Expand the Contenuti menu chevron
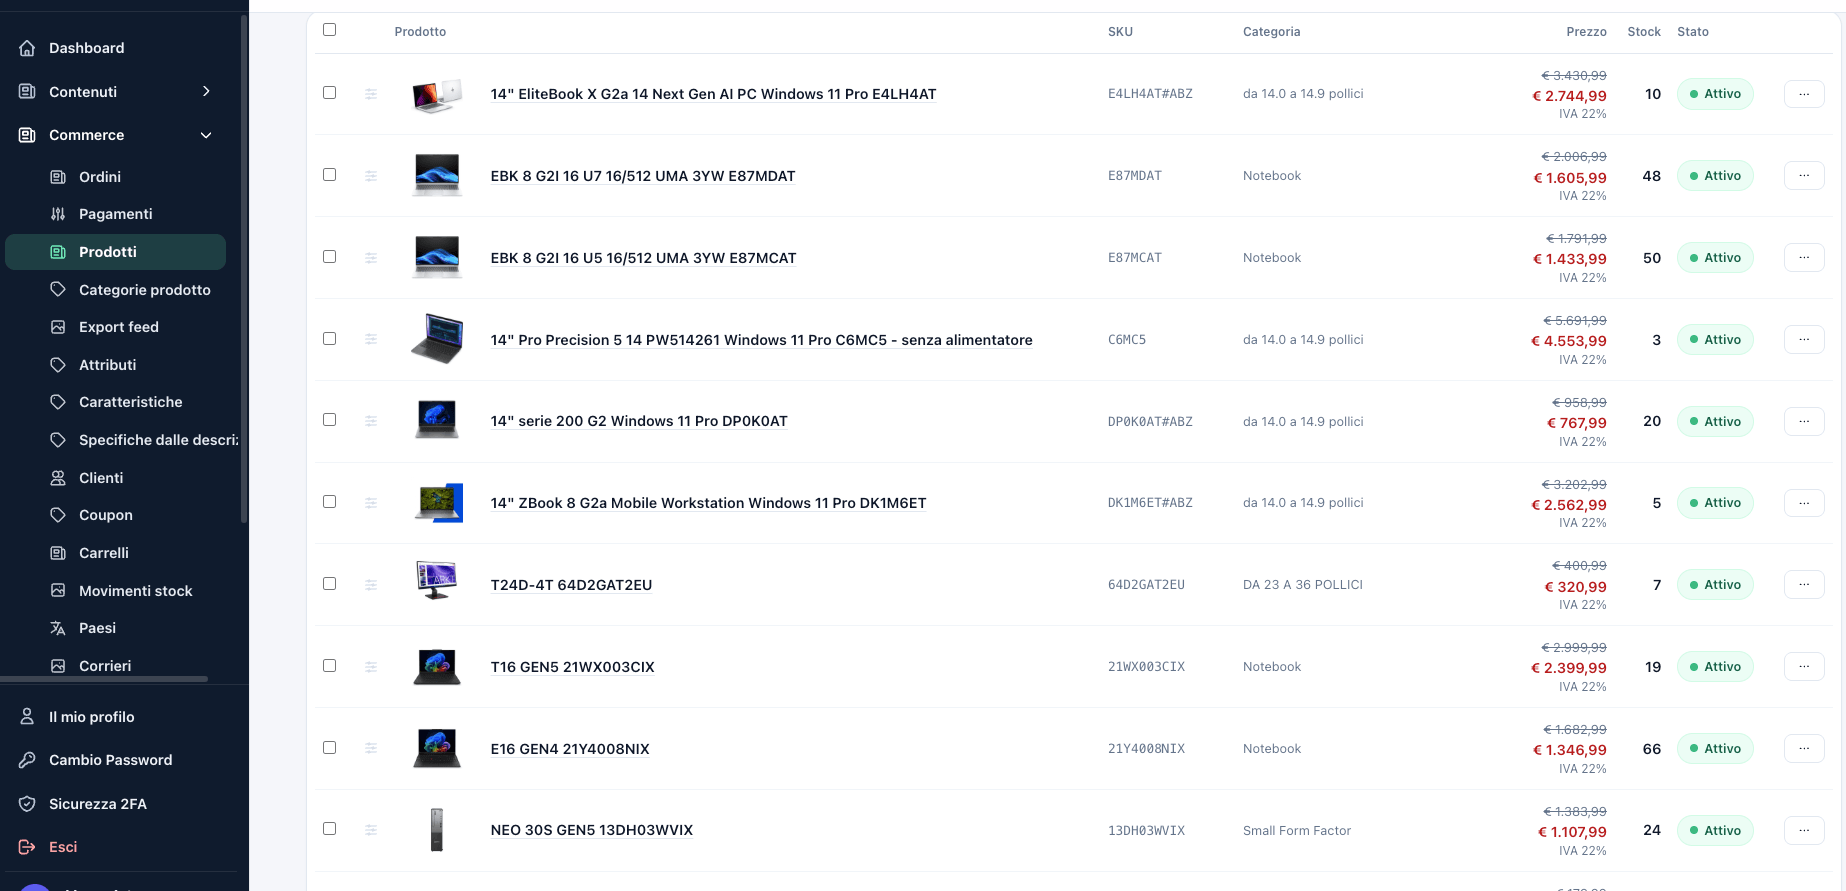The width and height of the screenshot is (1846, 891). [206, 92]
